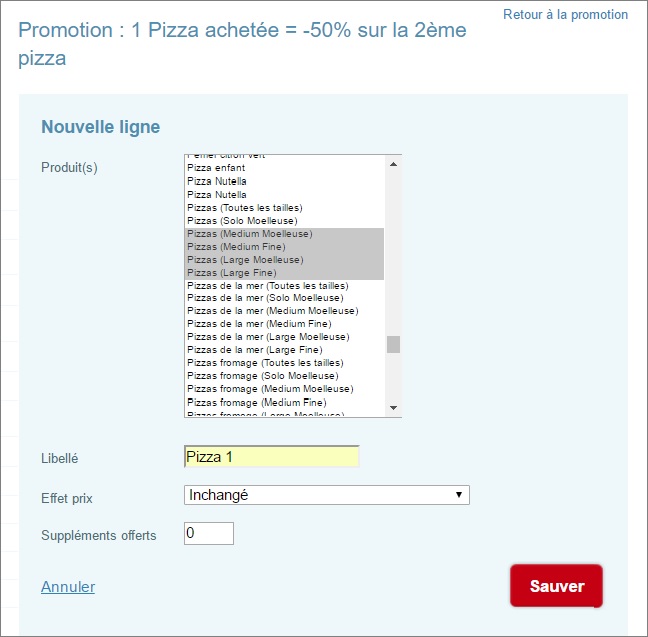Image resolution: width=648 pixels, height=637 pixels.
Task: Choose Pizzas (Medium Moelleuse) in list
Action: point(249,233)
